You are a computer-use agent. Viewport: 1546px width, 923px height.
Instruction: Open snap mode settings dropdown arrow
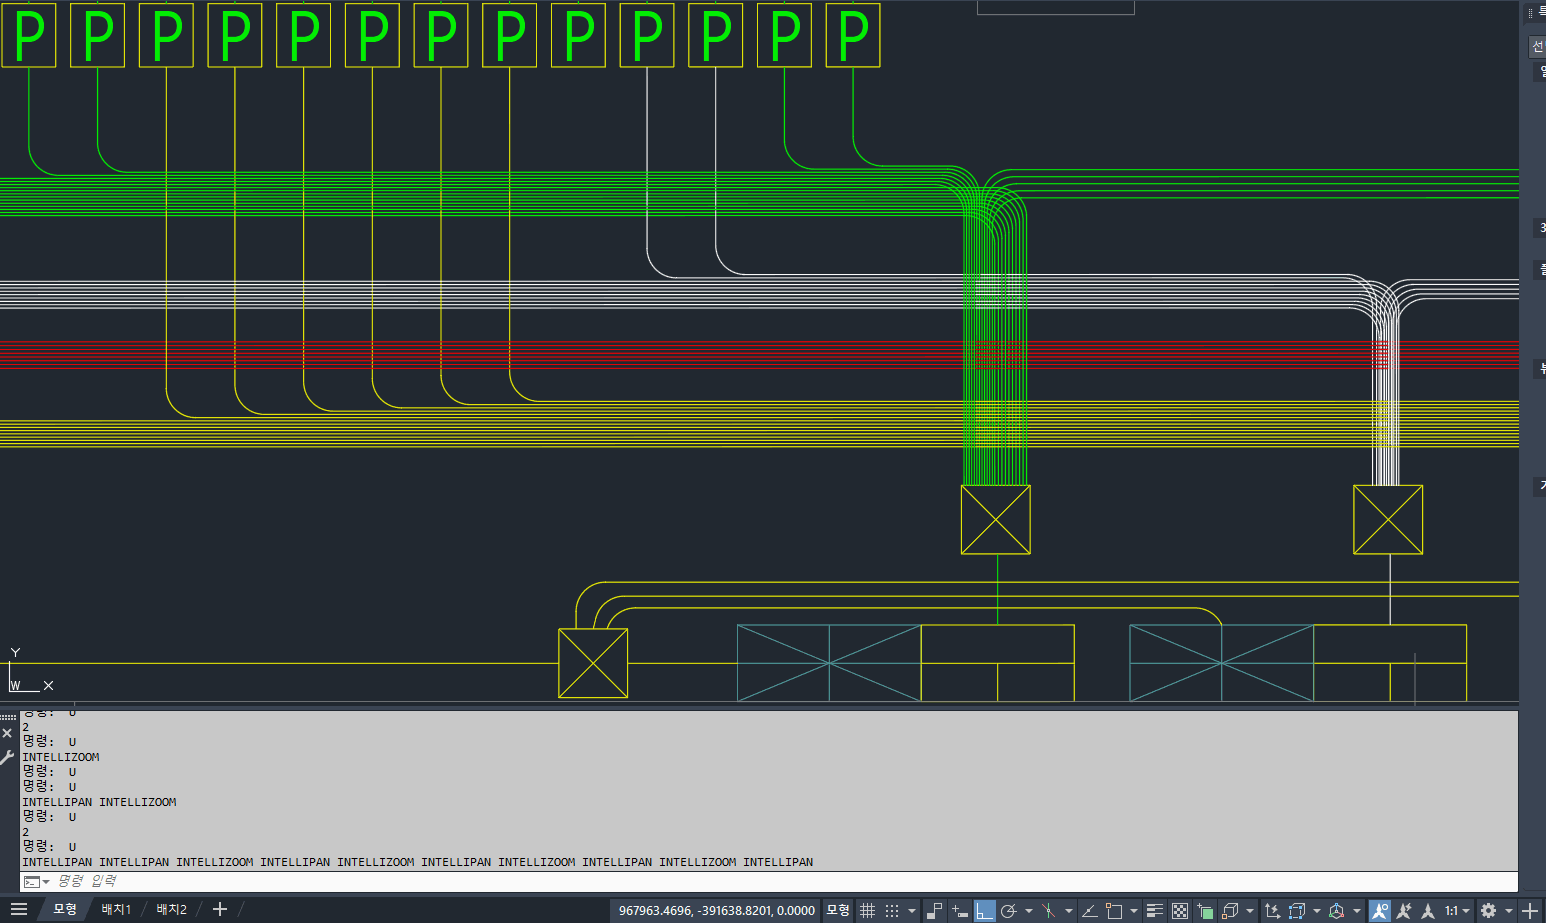[911, 910]
